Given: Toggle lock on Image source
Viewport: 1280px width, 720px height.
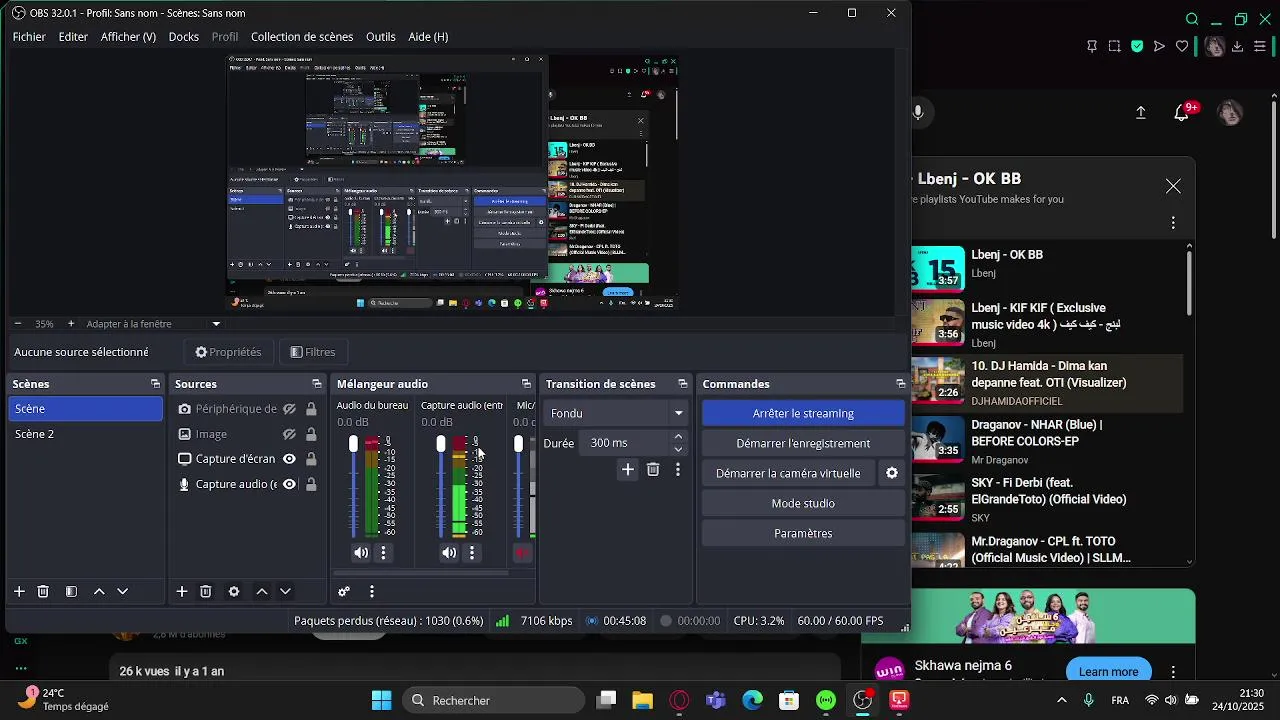Looking at the screenshot, I should (x=311, y=434).
